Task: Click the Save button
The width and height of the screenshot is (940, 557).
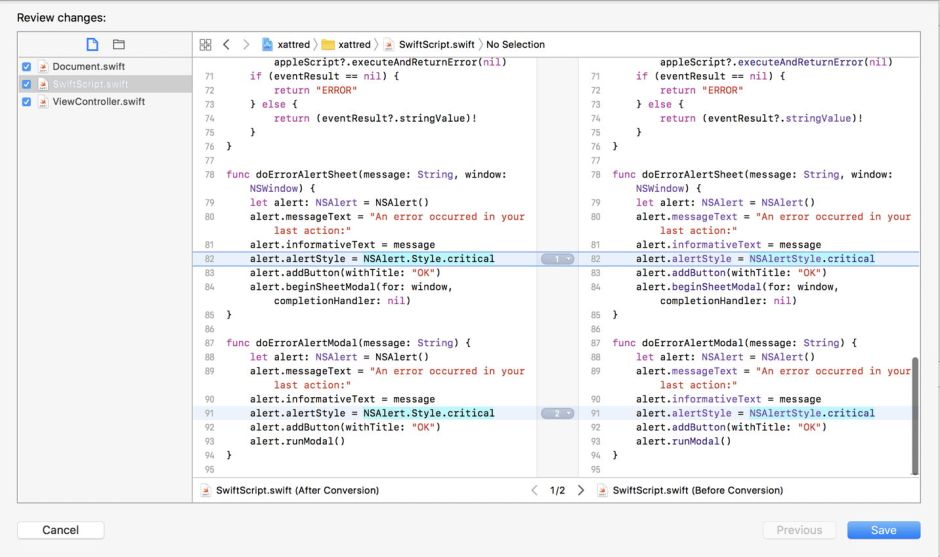Action: pos(883,530)
